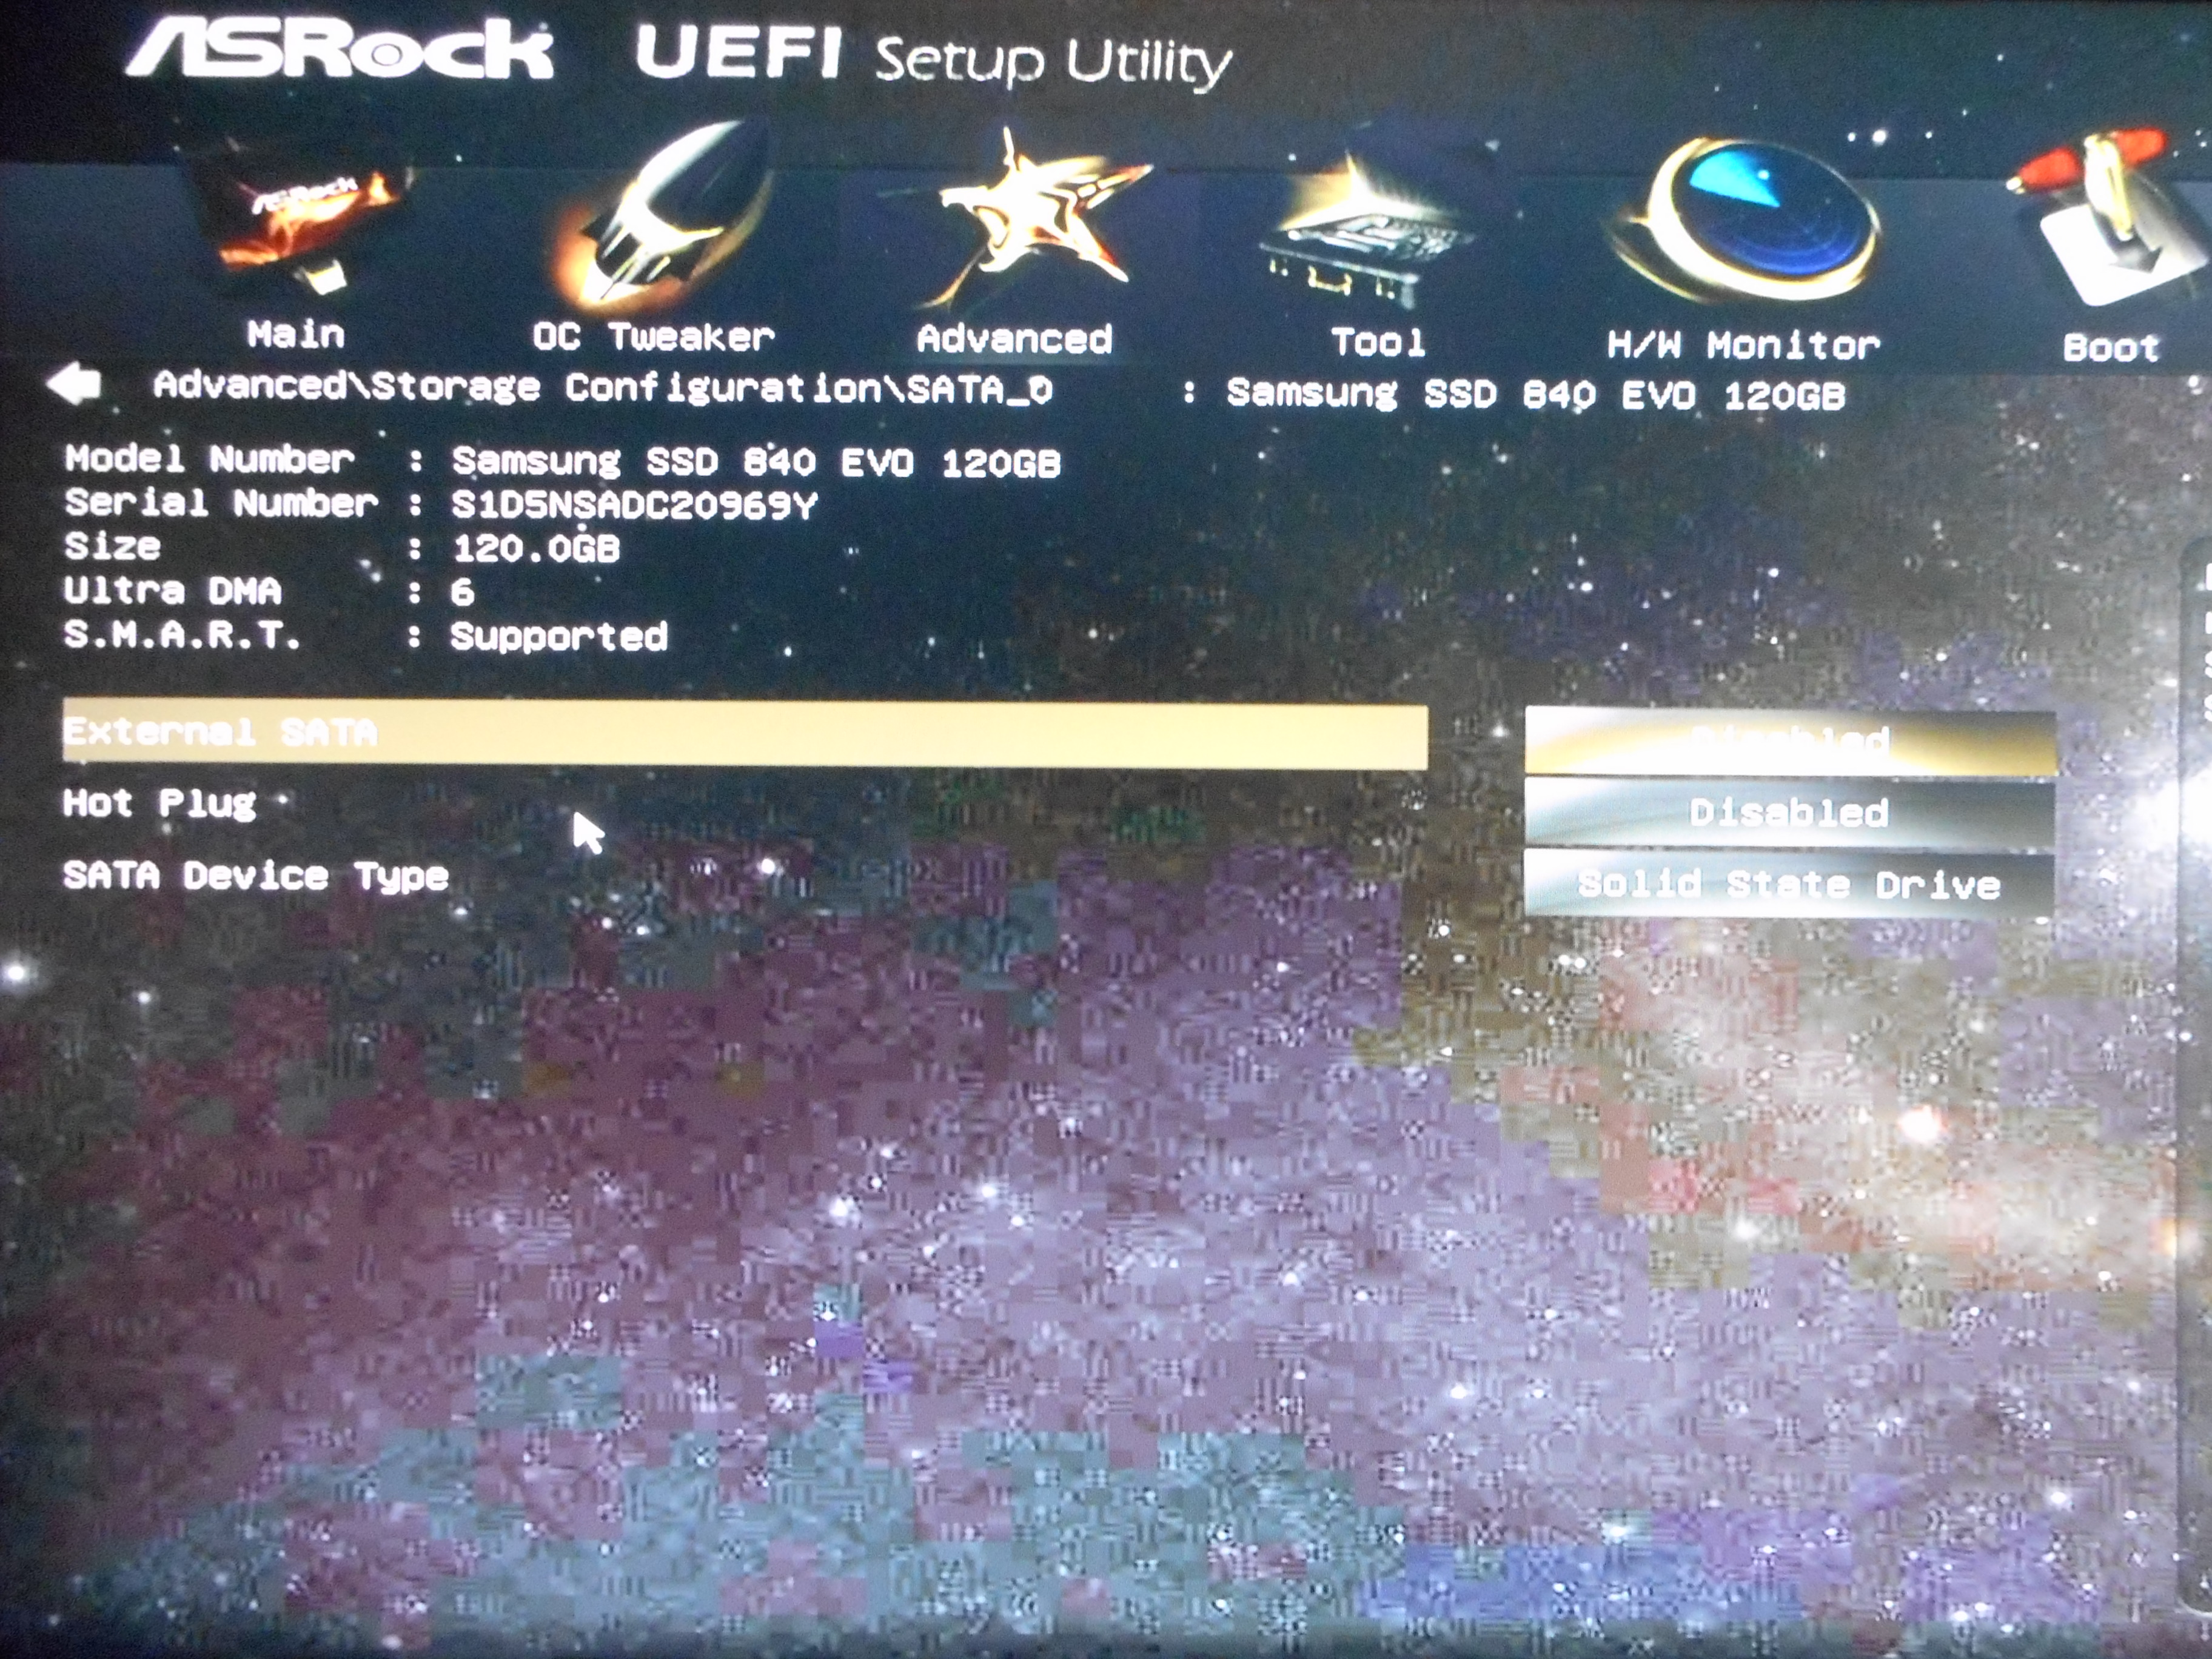Image resolution: width=2212 pixels, height=1659 pixels.
Task: Switch to the H/W Monitor tab label
Action: coord(1744,345)
